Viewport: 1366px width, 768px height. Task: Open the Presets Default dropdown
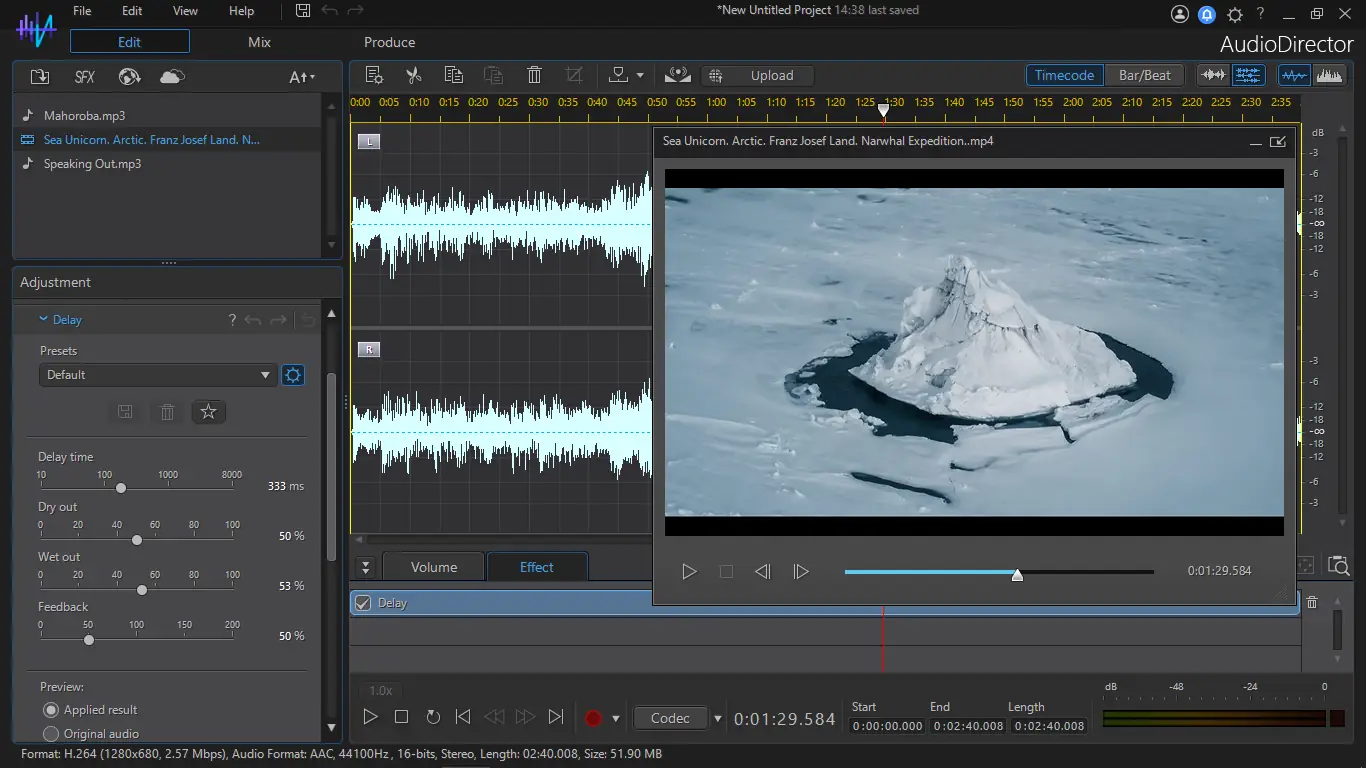[x=158, y=375]
